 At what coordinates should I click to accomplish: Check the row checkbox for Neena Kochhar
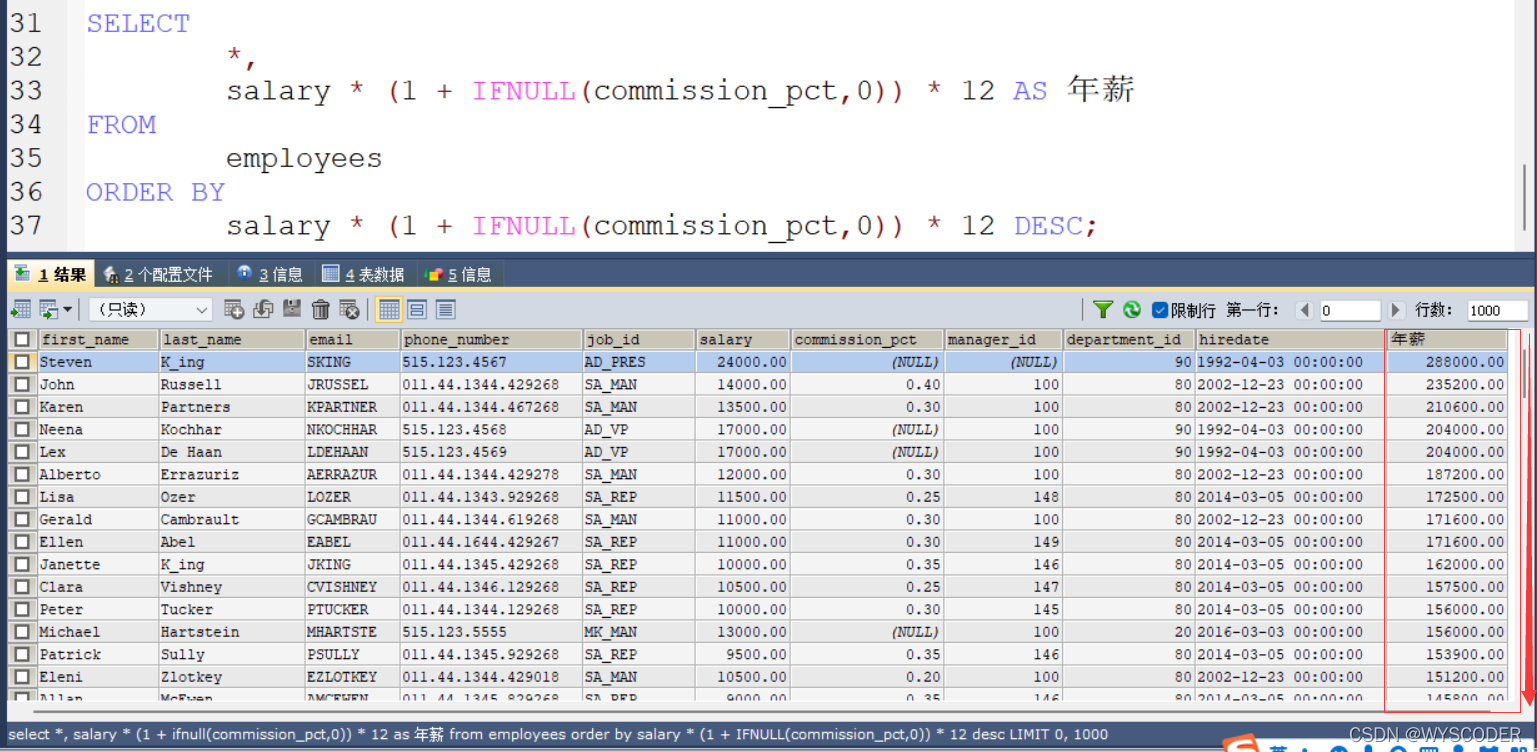(22, 430)
